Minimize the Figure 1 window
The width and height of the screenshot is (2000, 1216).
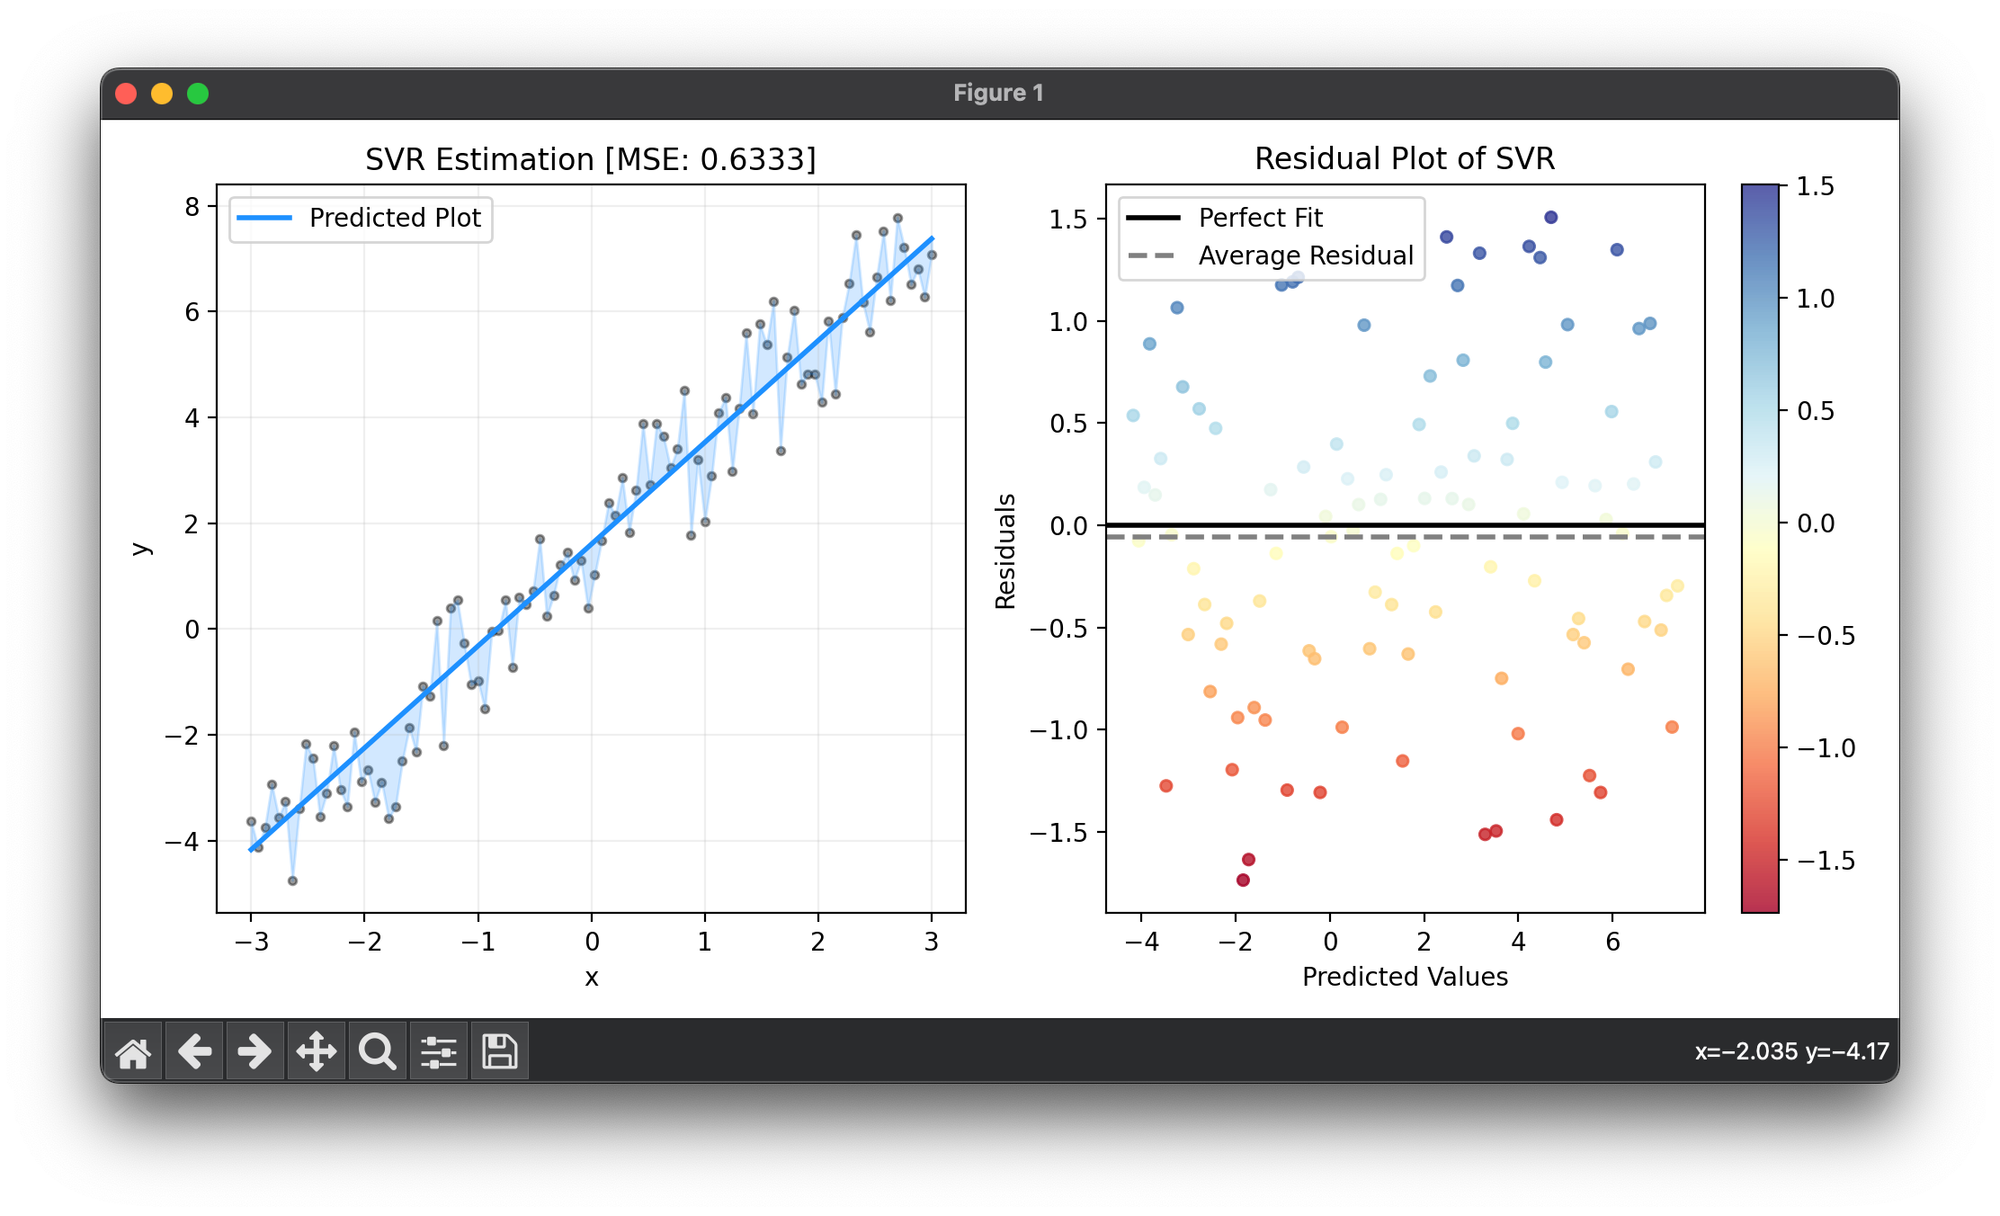162,94
